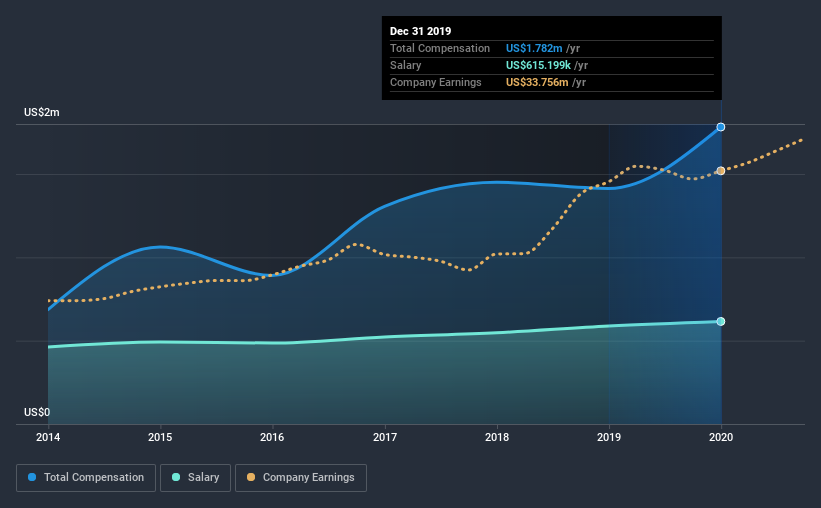Toggle the Company Earnings legend button
This screenshot has width=821, height=508.
click(x=301, y=478)
